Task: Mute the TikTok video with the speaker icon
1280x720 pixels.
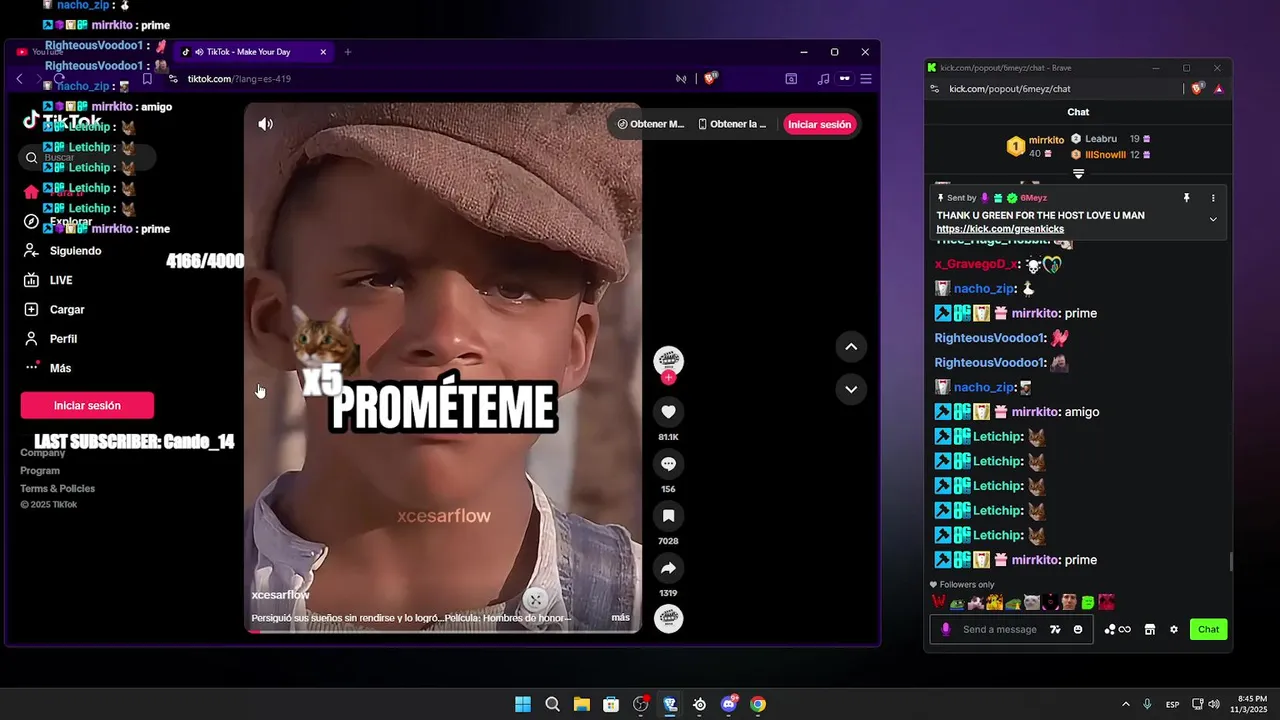Action: point(265,124)
